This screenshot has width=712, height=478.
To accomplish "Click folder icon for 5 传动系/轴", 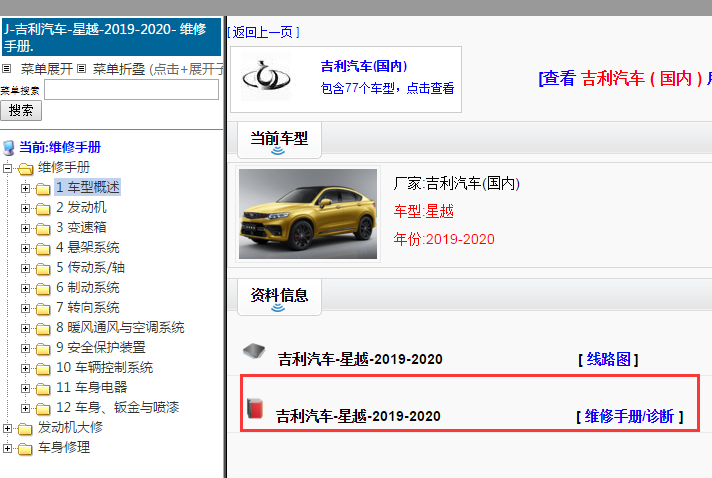I will pyautogui.click(x=43, y=268).
